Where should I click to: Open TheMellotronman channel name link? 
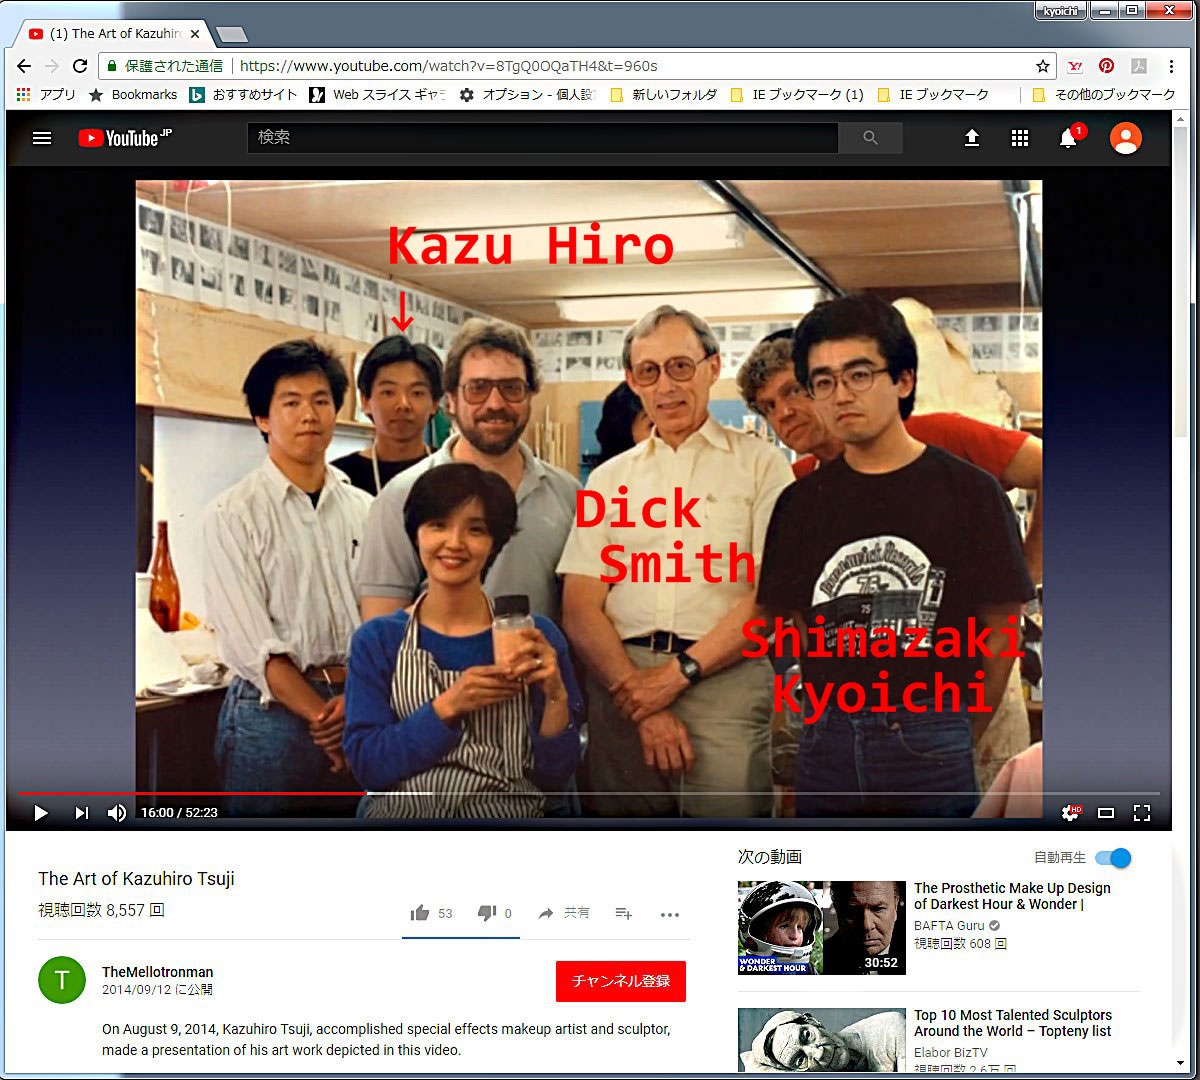[158, 972]
